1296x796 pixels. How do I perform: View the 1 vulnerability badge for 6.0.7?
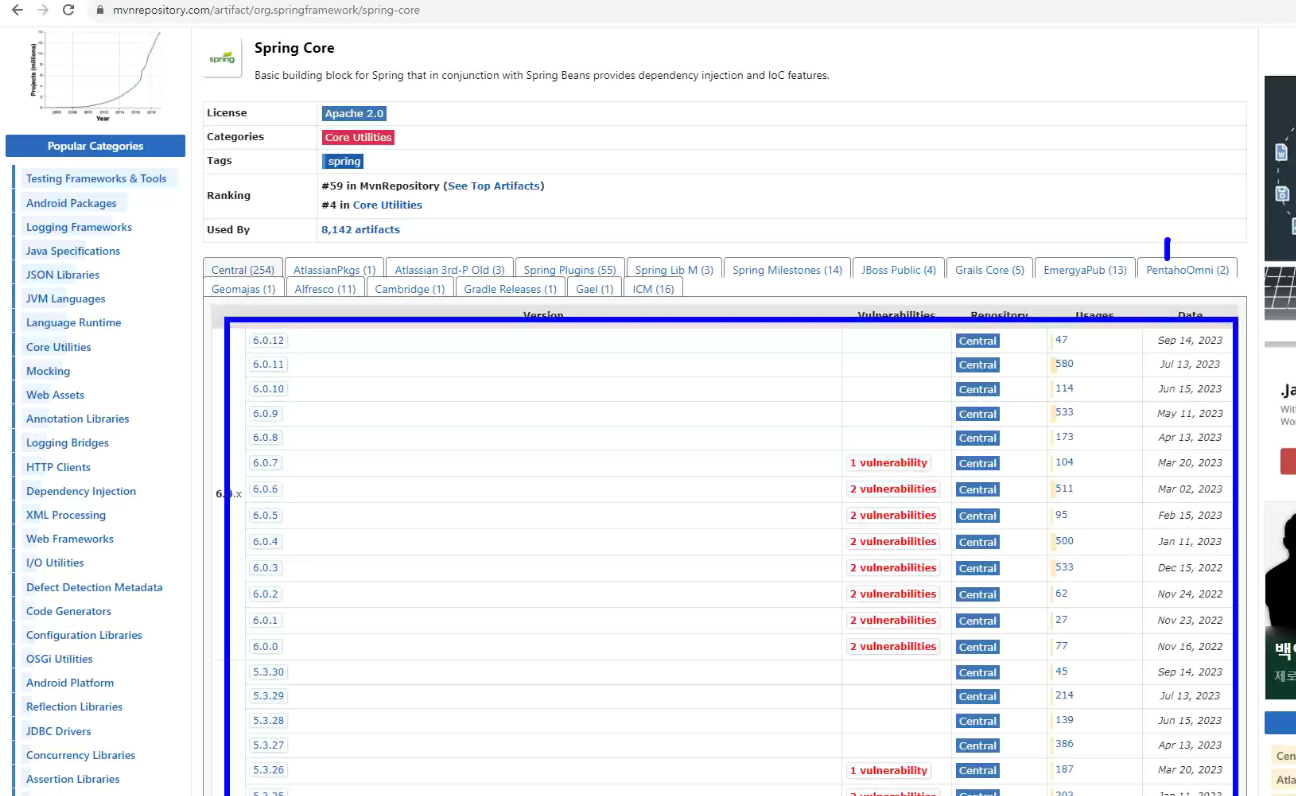(889, 463)
